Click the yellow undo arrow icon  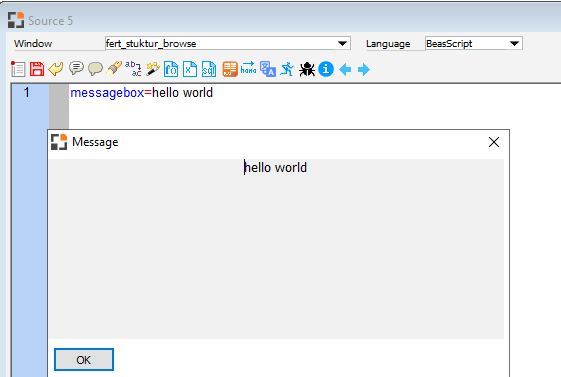point(56,69)
